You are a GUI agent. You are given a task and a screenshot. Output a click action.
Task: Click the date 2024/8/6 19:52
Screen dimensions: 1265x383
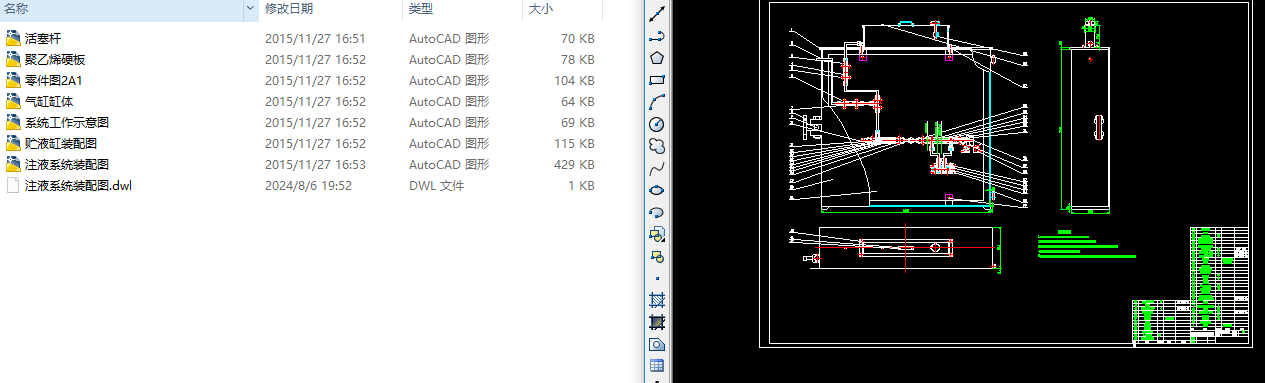click(x=308, y=186)
